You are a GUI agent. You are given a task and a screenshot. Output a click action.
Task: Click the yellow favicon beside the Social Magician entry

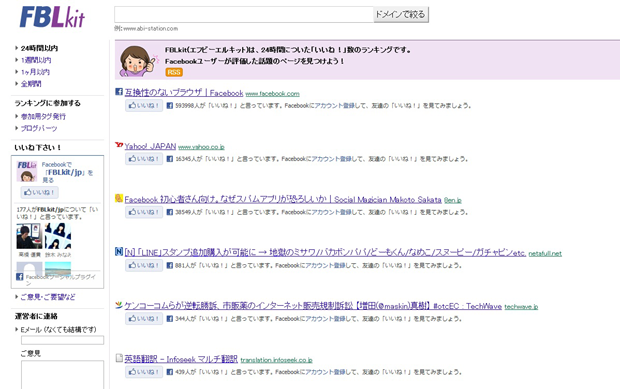(119, 198)
